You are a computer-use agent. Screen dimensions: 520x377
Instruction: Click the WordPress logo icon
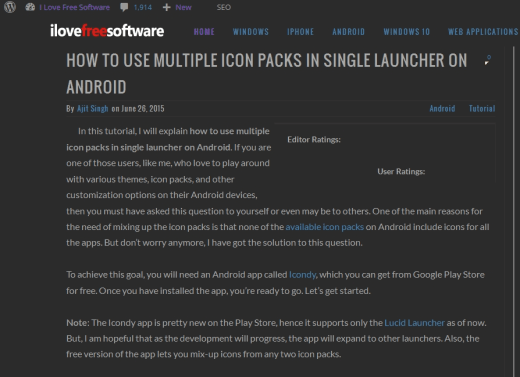point(10,7)
